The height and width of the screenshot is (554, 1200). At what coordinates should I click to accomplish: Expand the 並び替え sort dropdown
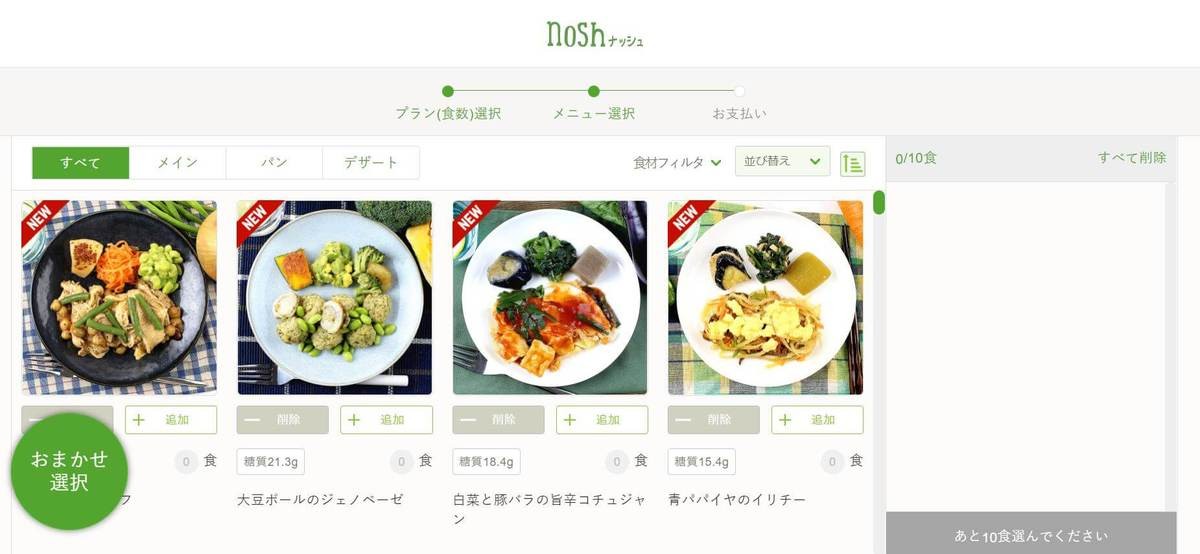coord(782,162)
